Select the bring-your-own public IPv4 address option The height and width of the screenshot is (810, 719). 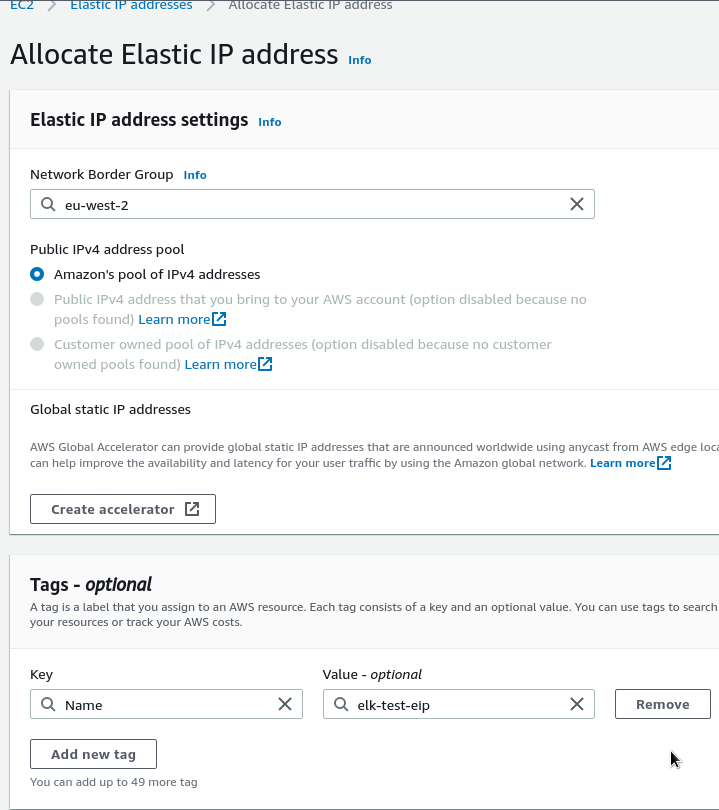click(37, 299)
